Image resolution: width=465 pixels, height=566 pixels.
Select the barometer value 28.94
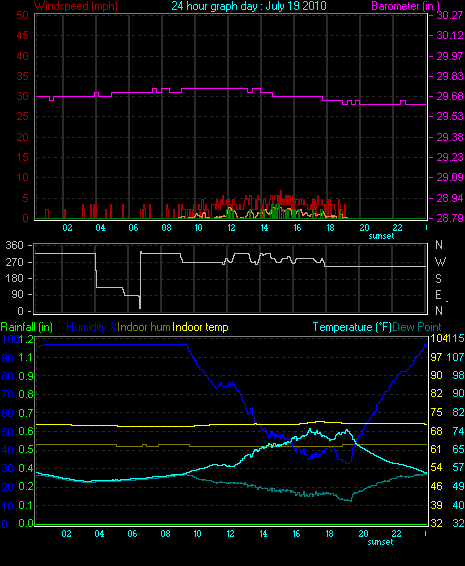click(x=450, y=198)
